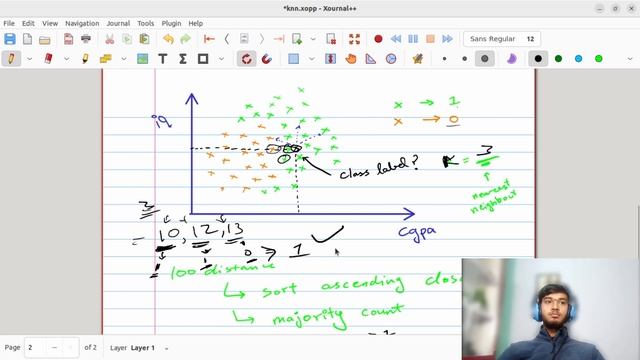Select the yellow PDF text selection tool

click(x=105, y=59)
